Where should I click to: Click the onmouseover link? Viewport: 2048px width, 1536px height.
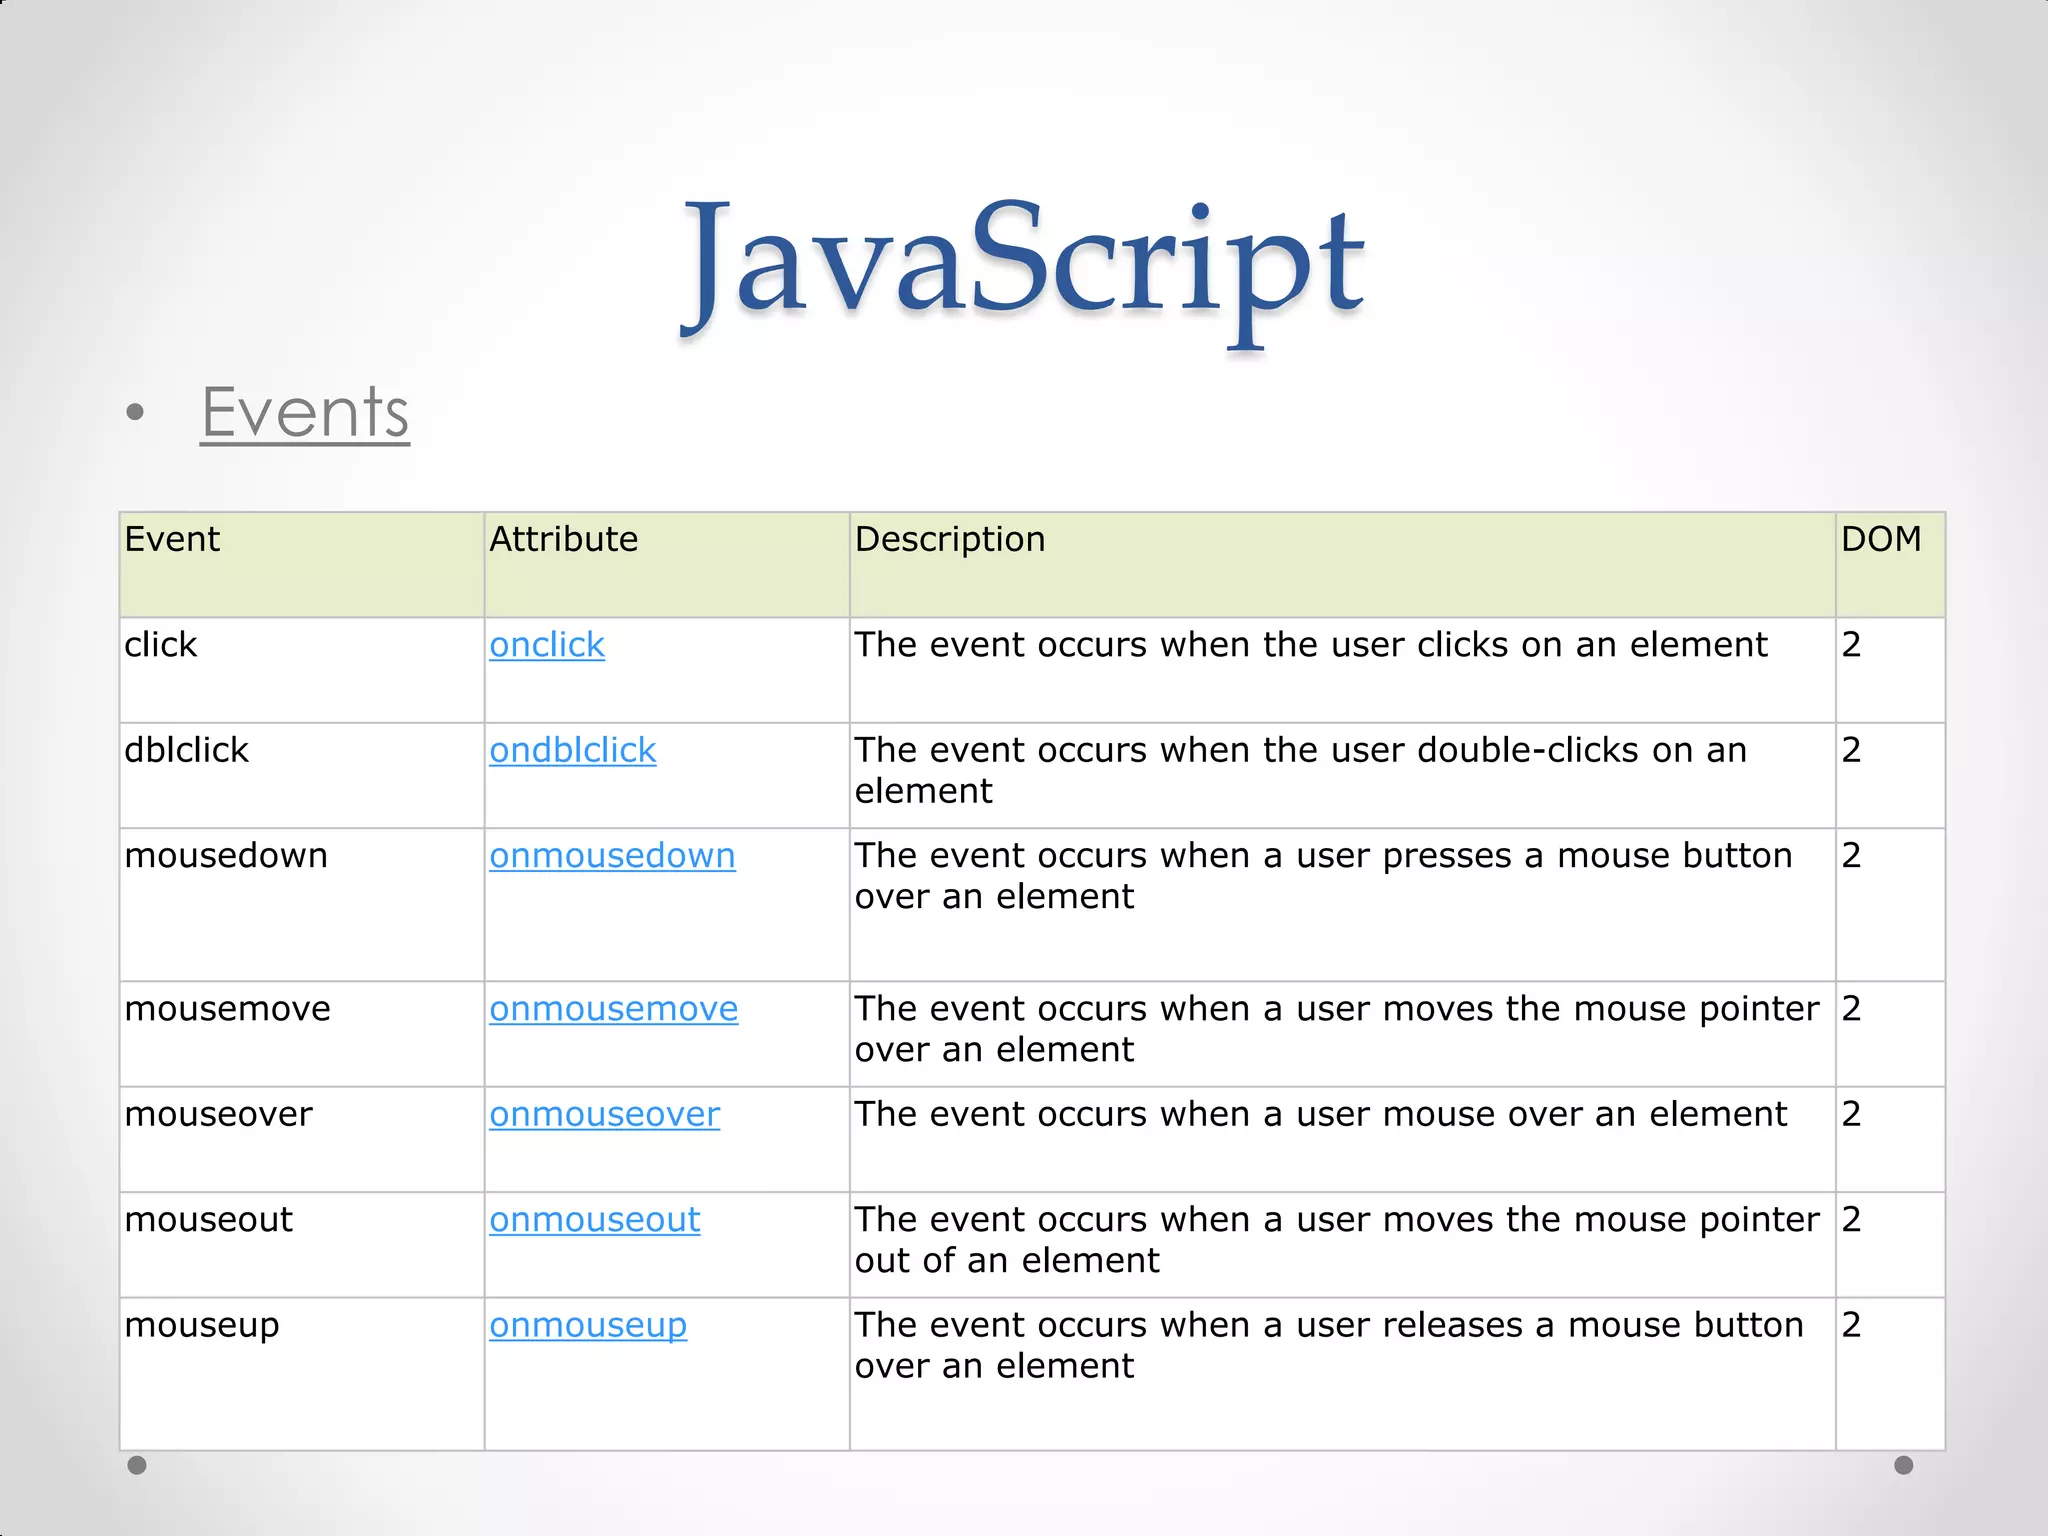pos(605,1114)
